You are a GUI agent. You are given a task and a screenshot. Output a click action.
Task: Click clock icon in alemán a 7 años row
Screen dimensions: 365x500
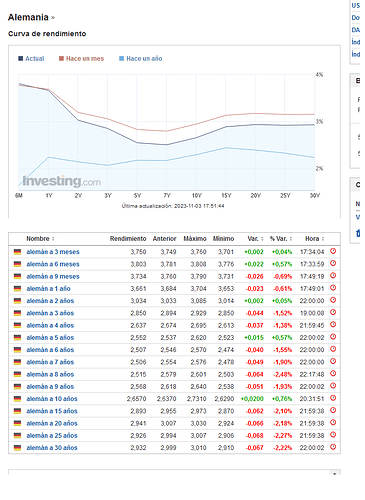[333, 362]
